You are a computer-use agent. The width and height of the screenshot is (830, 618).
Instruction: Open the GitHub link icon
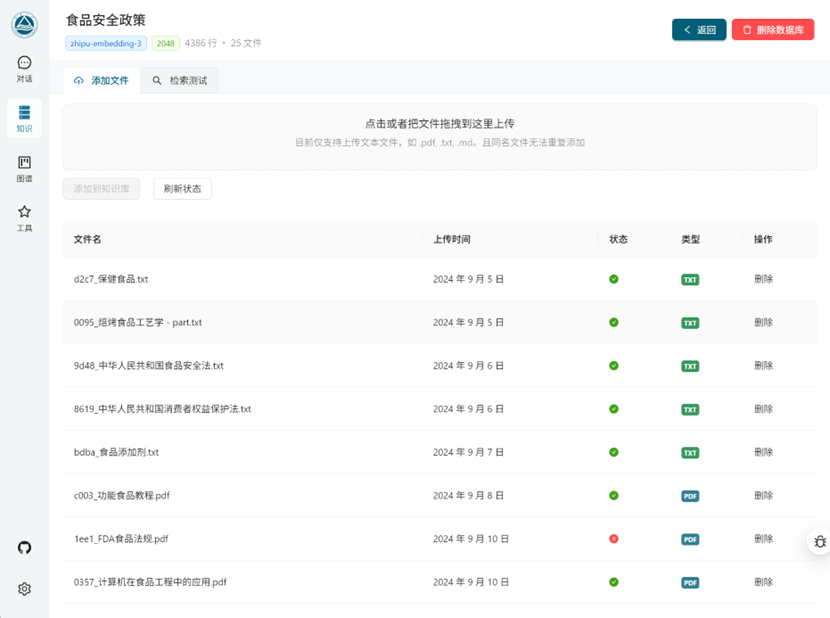click(24, 548)
